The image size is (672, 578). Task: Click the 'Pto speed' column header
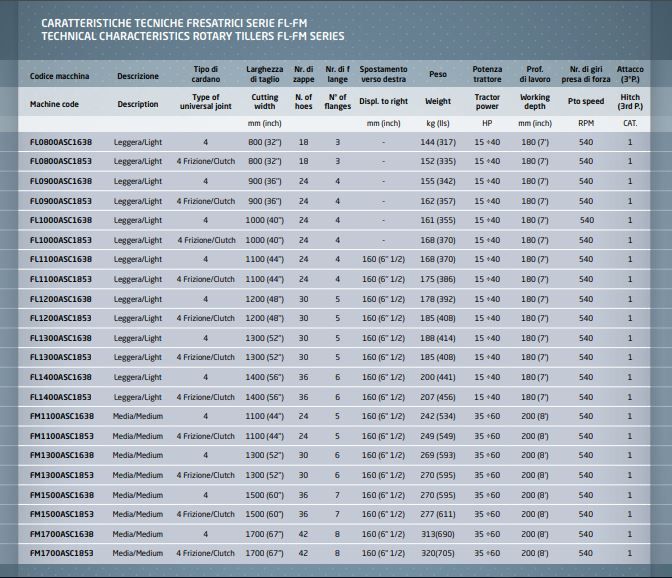tap(586, 102)
